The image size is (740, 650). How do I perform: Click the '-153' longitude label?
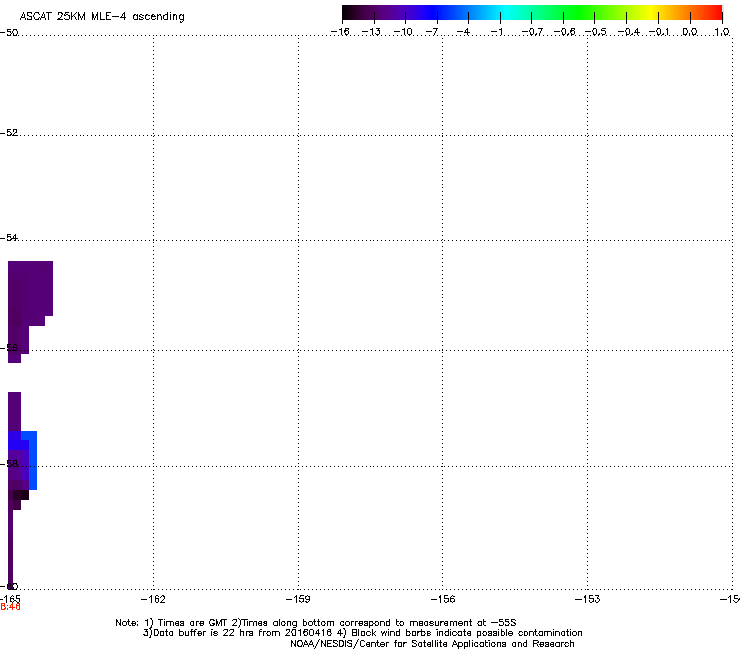pyautogui.click(x=588, y=599)
